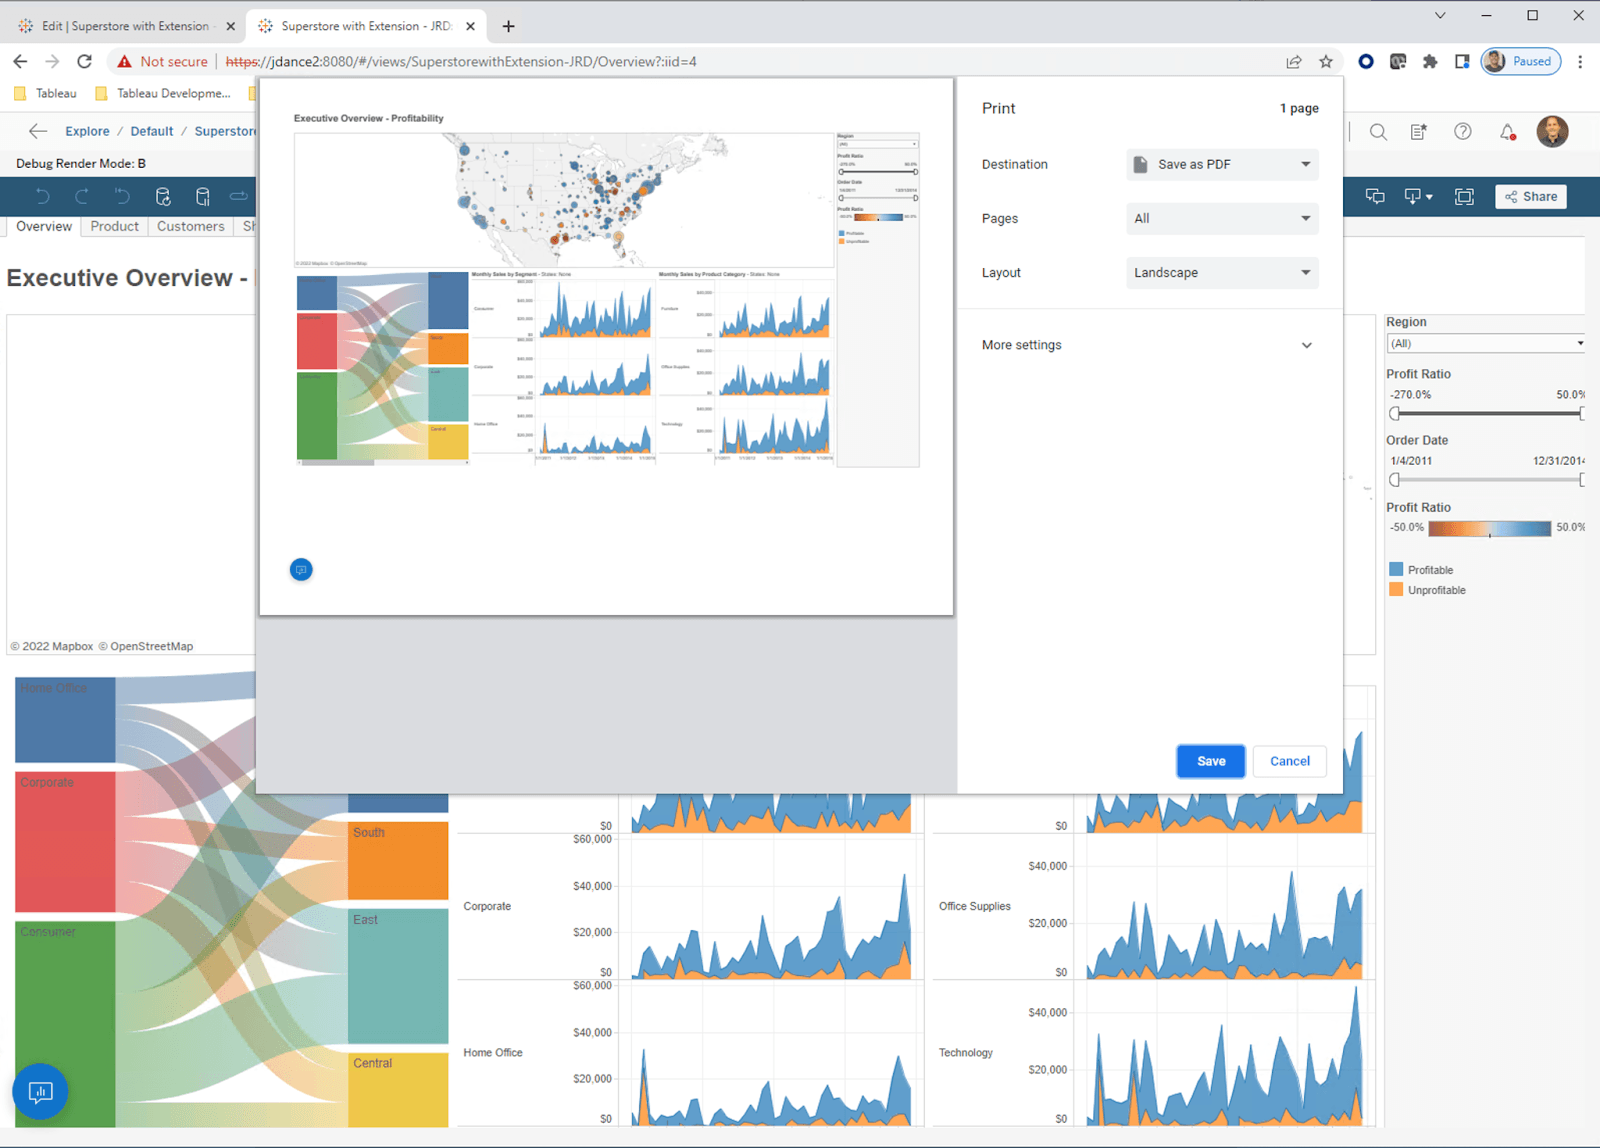Click the Profit Ratio slider left handle
This screenshot has width=1600, height=1148.
[x=1395, y=414]
